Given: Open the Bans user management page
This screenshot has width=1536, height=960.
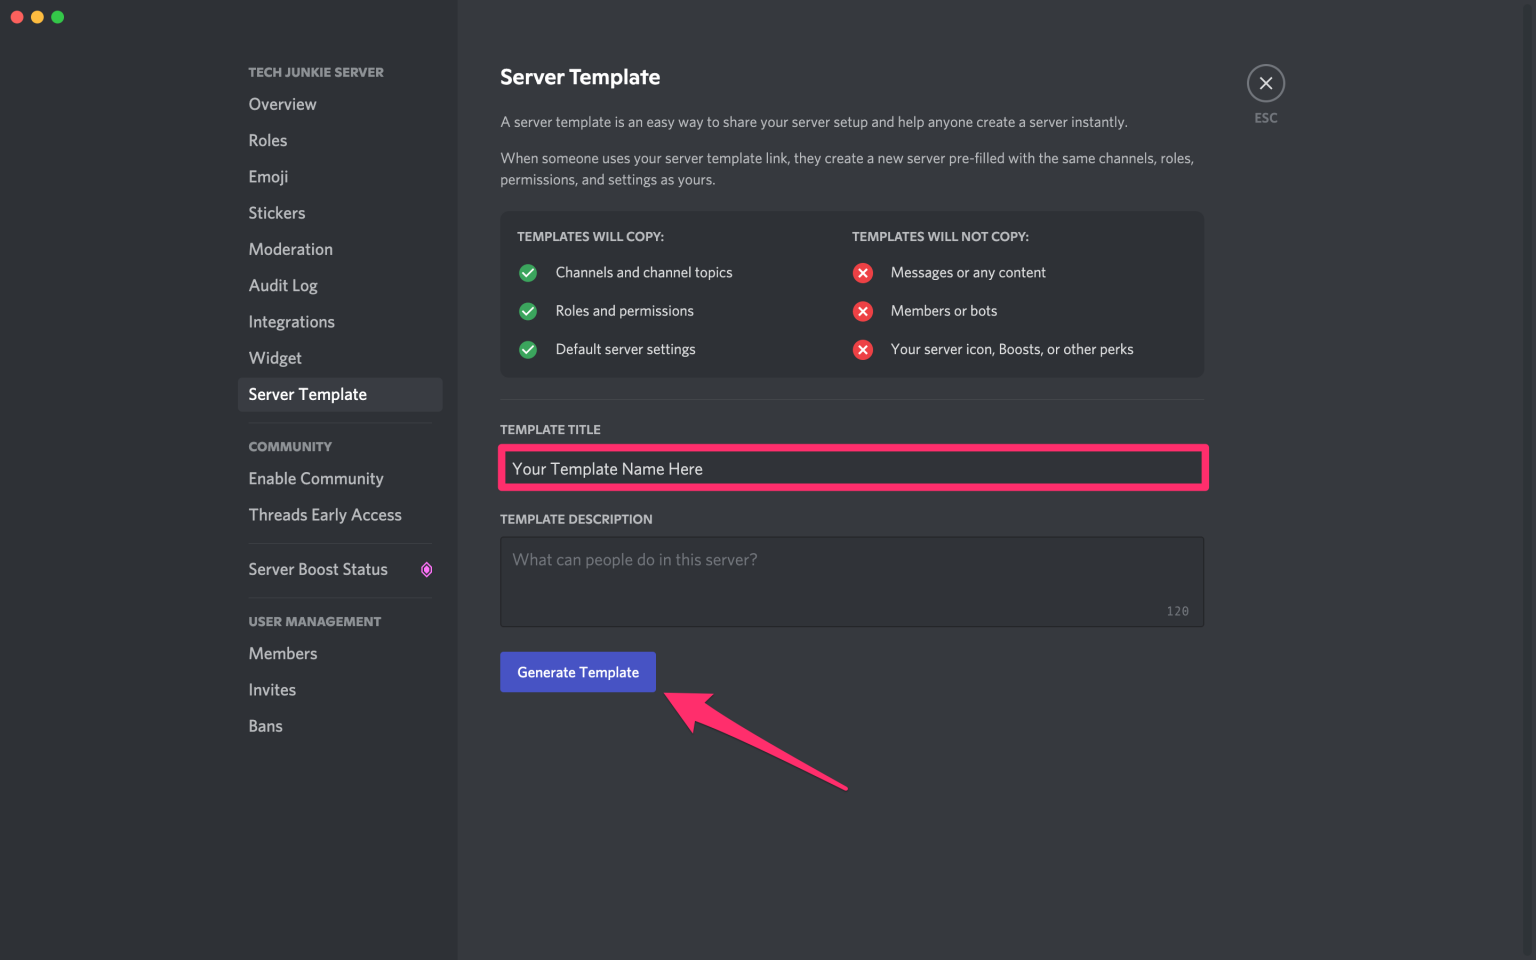Looking at the screenshot, I should pos(265,725).
